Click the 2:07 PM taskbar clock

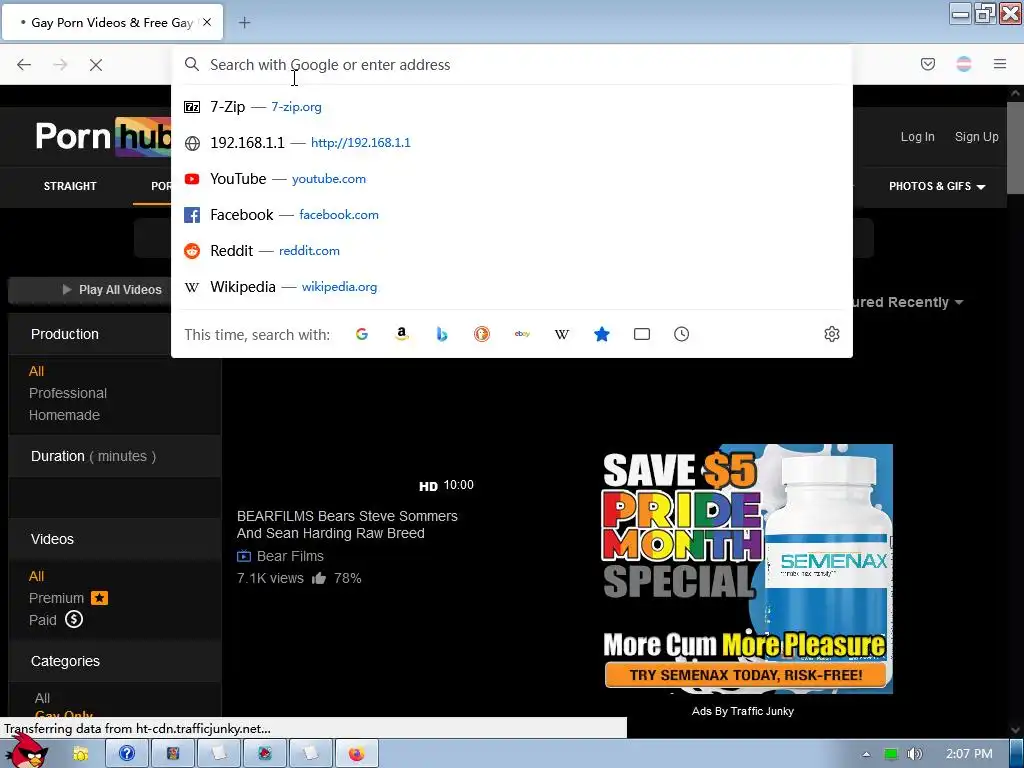[969, 754]
